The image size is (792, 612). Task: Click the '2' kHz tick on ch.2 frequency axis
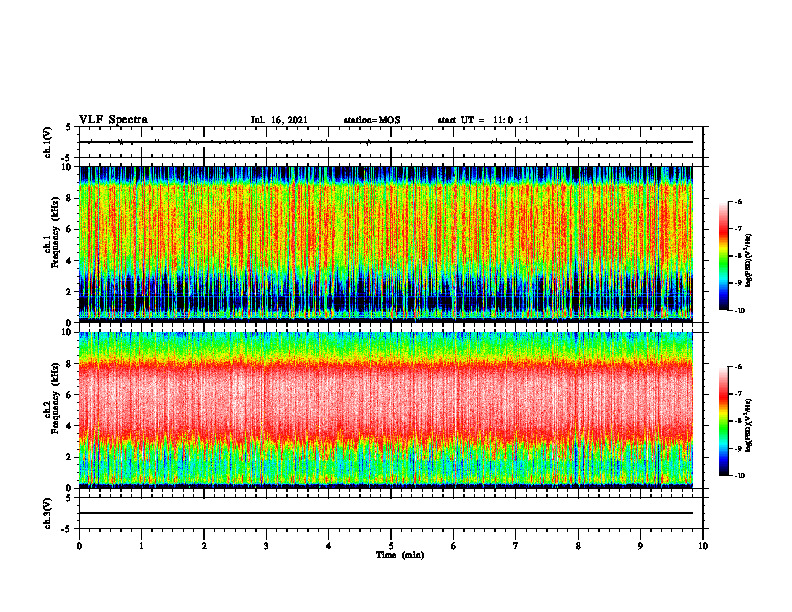[69, 457]
